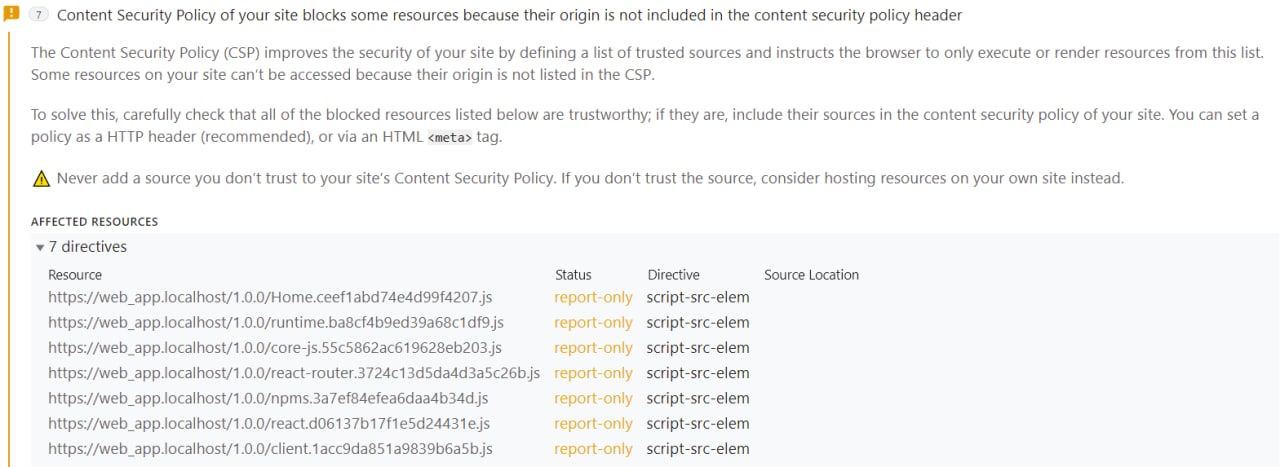Click the yellow warning triangle icon
The width and height of the screenshot is (1280, 467).
tap(41, 179)
